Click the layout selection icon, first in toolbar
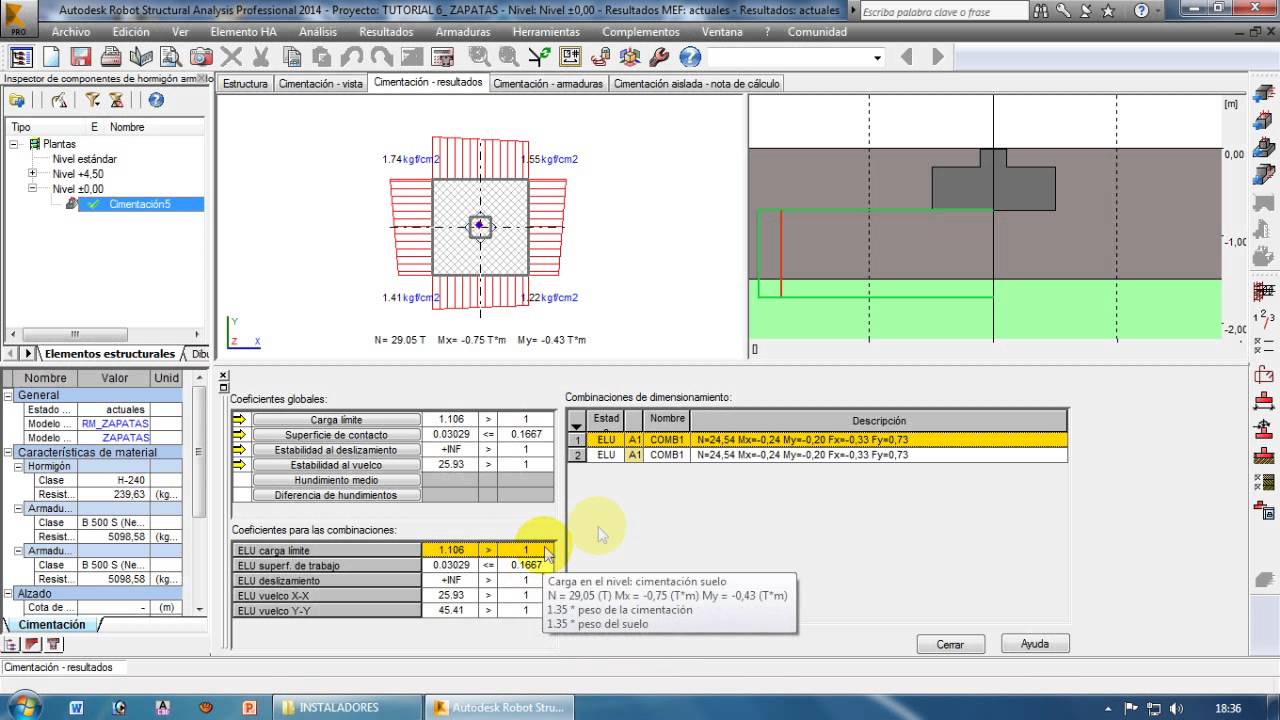 (x=22, y=57)
